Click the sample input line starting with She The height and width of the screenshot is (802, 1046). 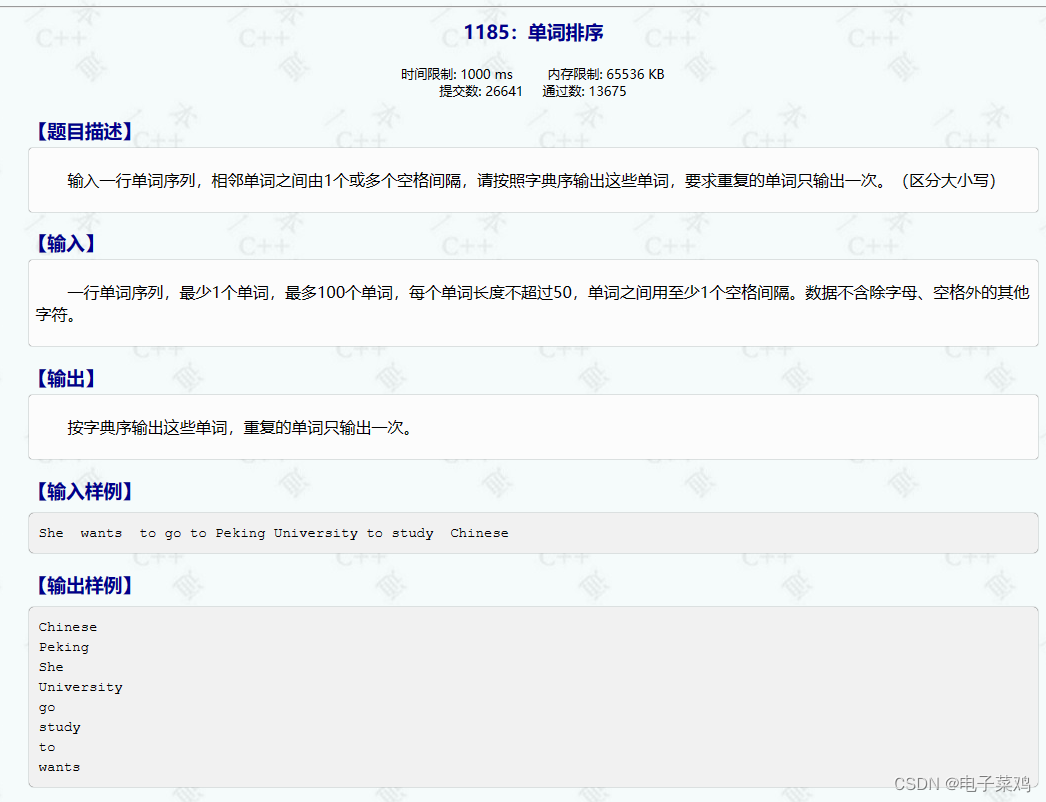click(x=272, y=533)
